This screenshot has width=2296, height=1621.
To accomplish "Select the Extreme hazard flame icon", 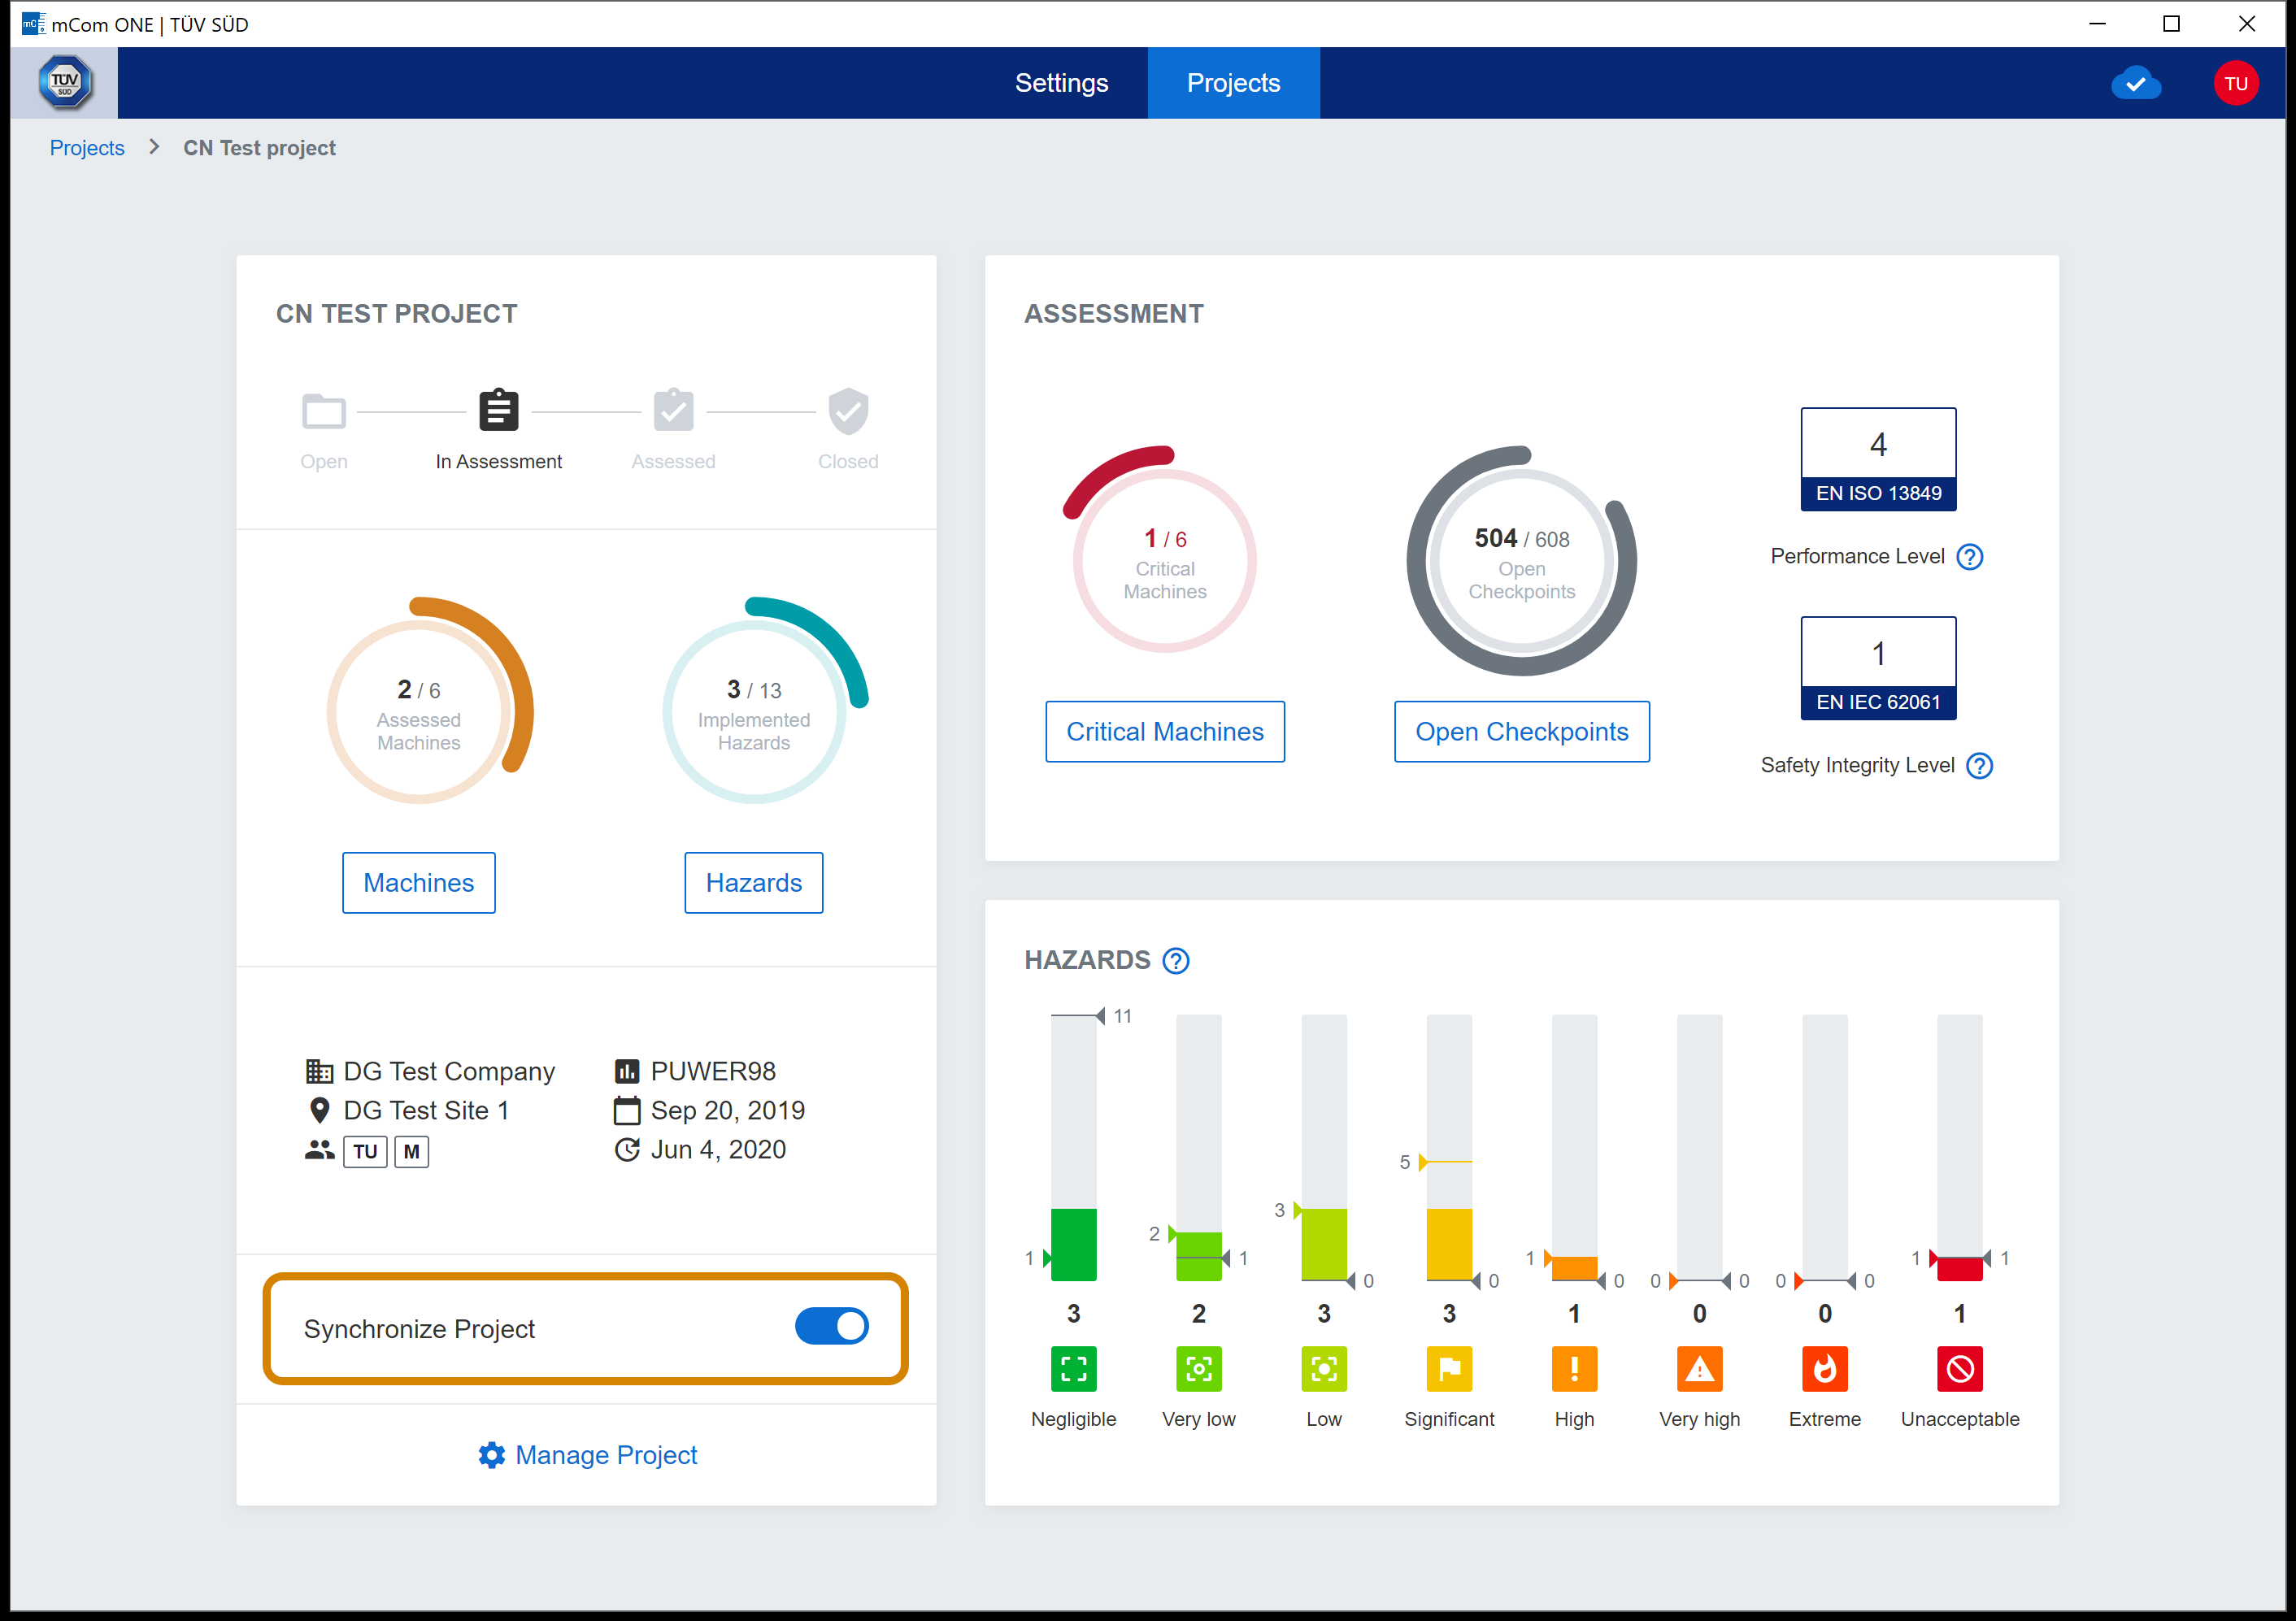I will coord(1824,1369).
